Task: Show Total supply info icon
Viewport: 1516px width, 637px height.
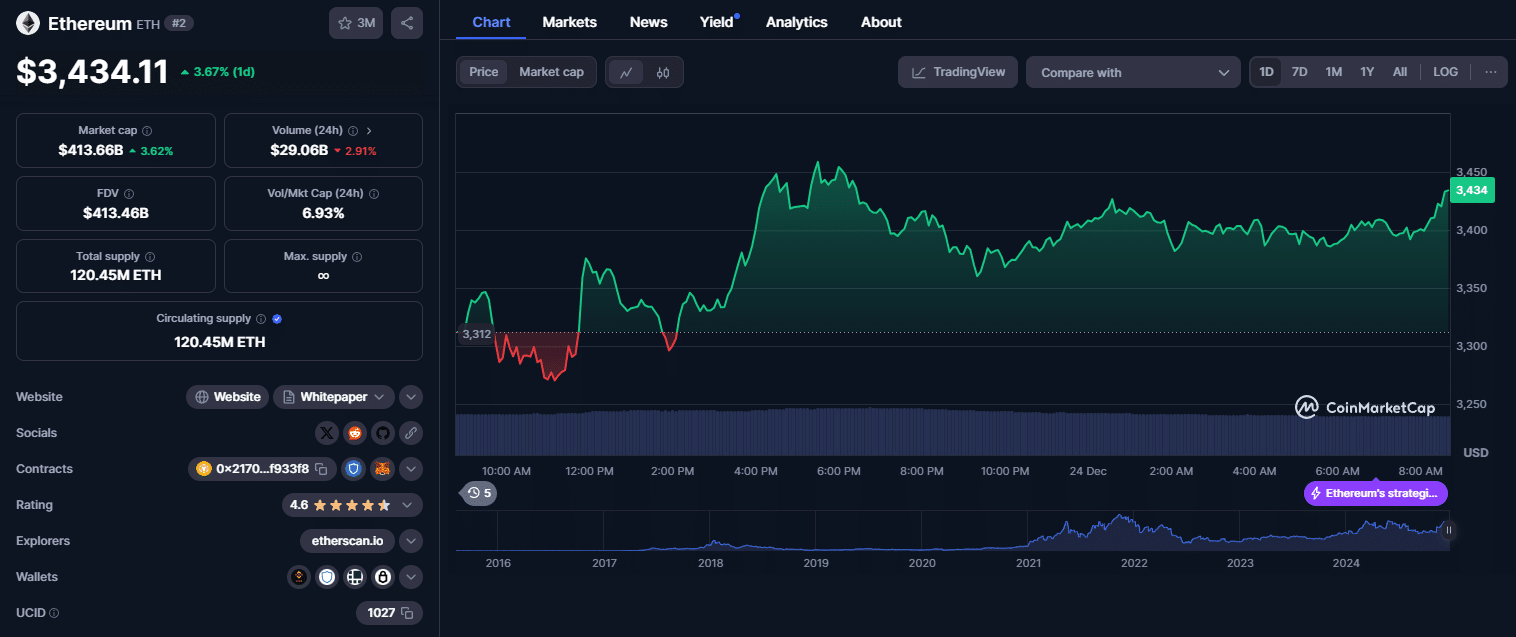Action: [150, 257]
